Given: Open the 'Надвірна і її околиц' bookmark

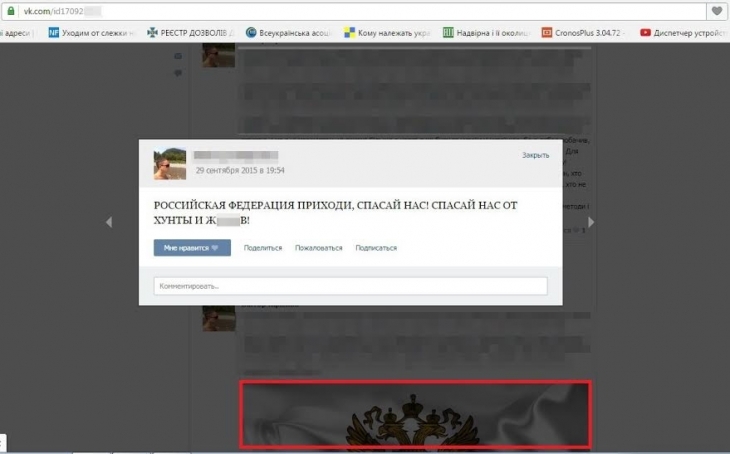Looking at the screenshot, I should 487,33.
